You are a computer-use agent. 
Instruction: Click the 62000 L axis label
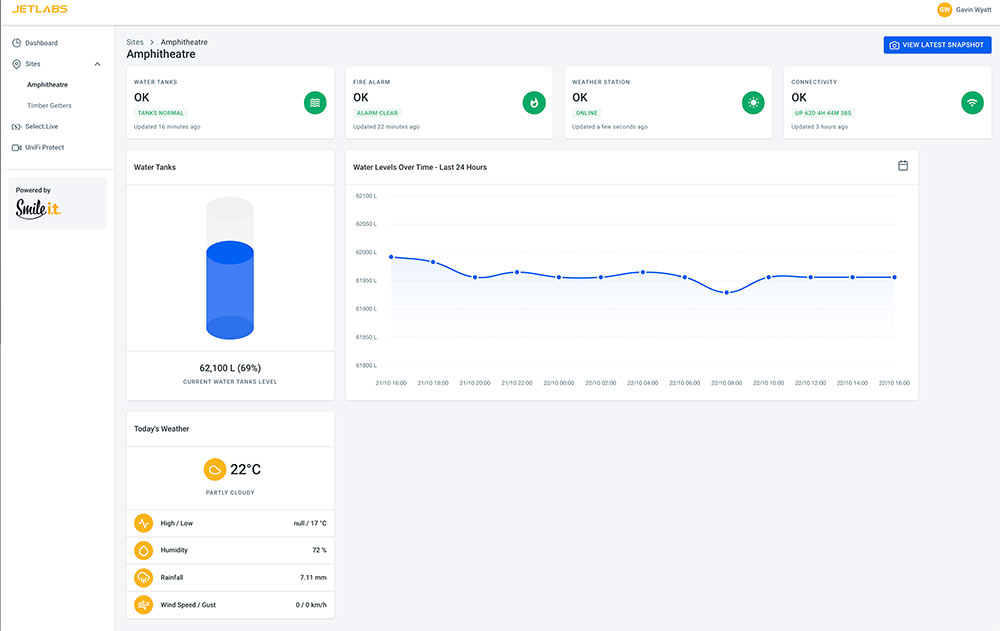point(366,253)
